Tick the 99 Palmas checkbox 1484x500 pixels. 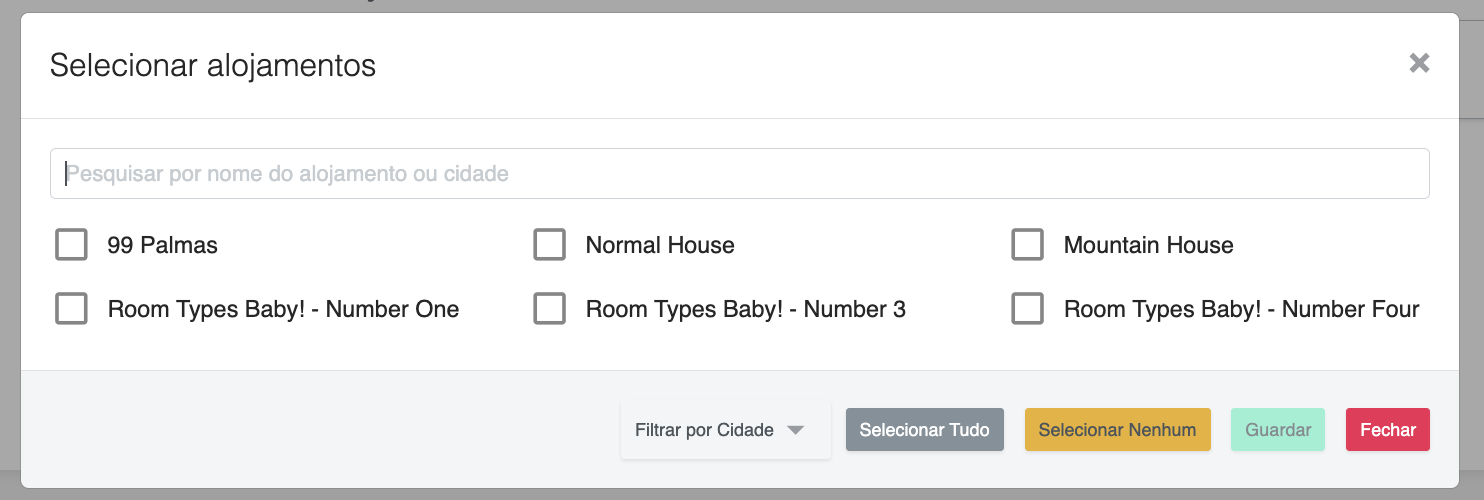pyautogui.click(x=71, y=245)
